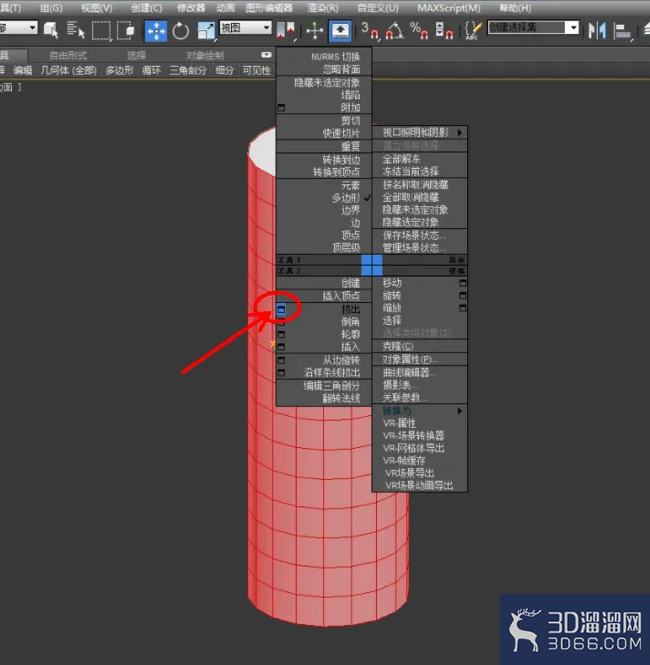The image size is (650, 665).
Task: Activate the Select and Rotate tool
Action: click(181, 31)
